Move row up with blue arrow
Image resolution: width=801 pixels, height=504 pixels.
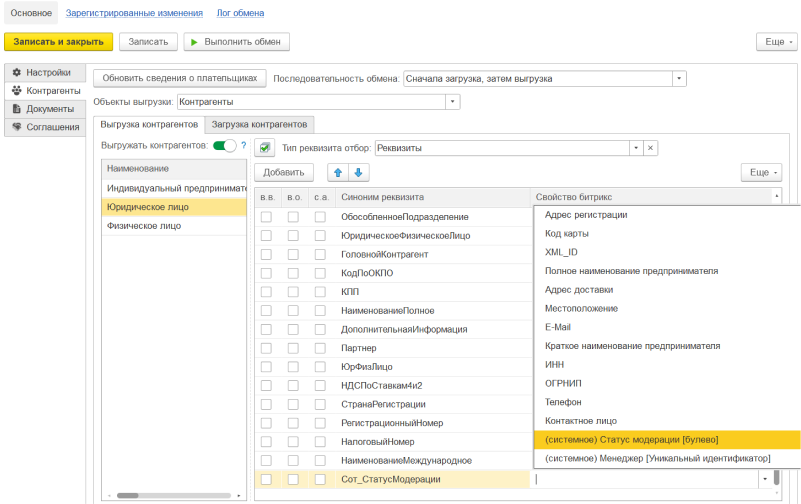pos(338,173)
